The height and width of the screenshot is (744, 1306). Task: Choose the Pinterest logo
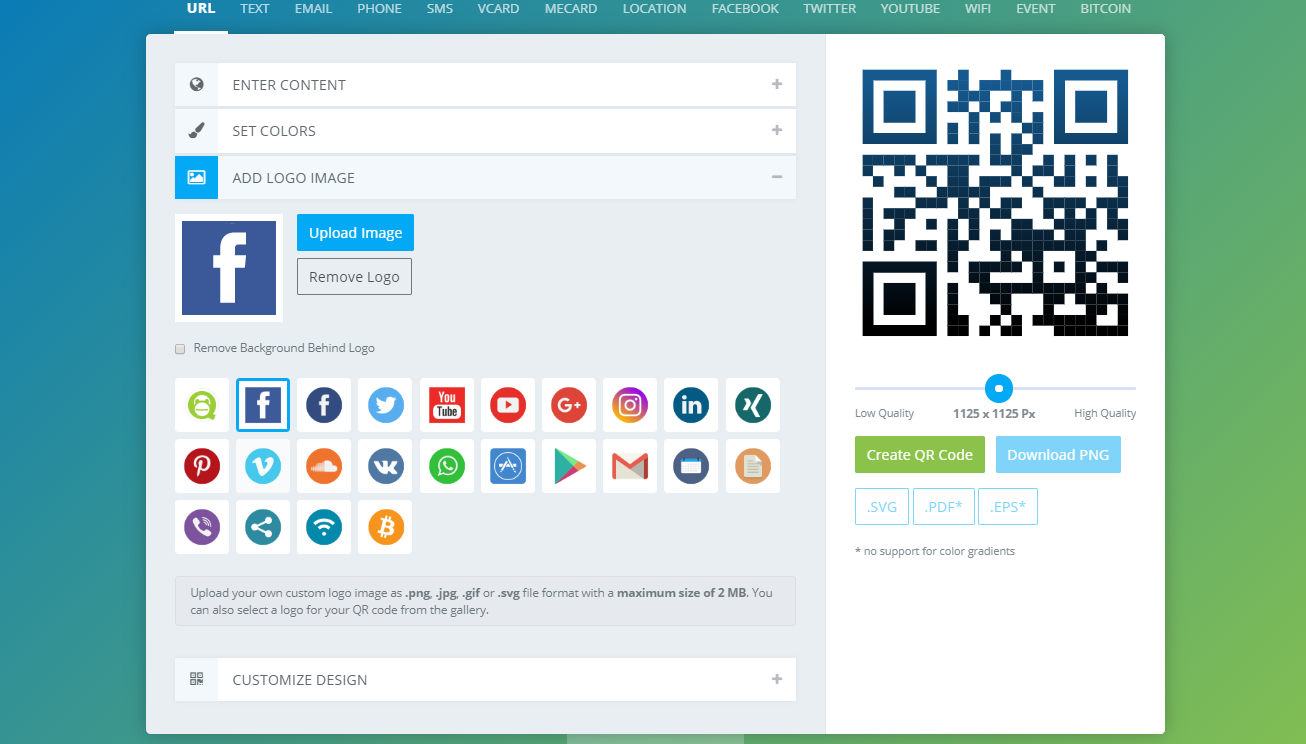click(202, 466)
